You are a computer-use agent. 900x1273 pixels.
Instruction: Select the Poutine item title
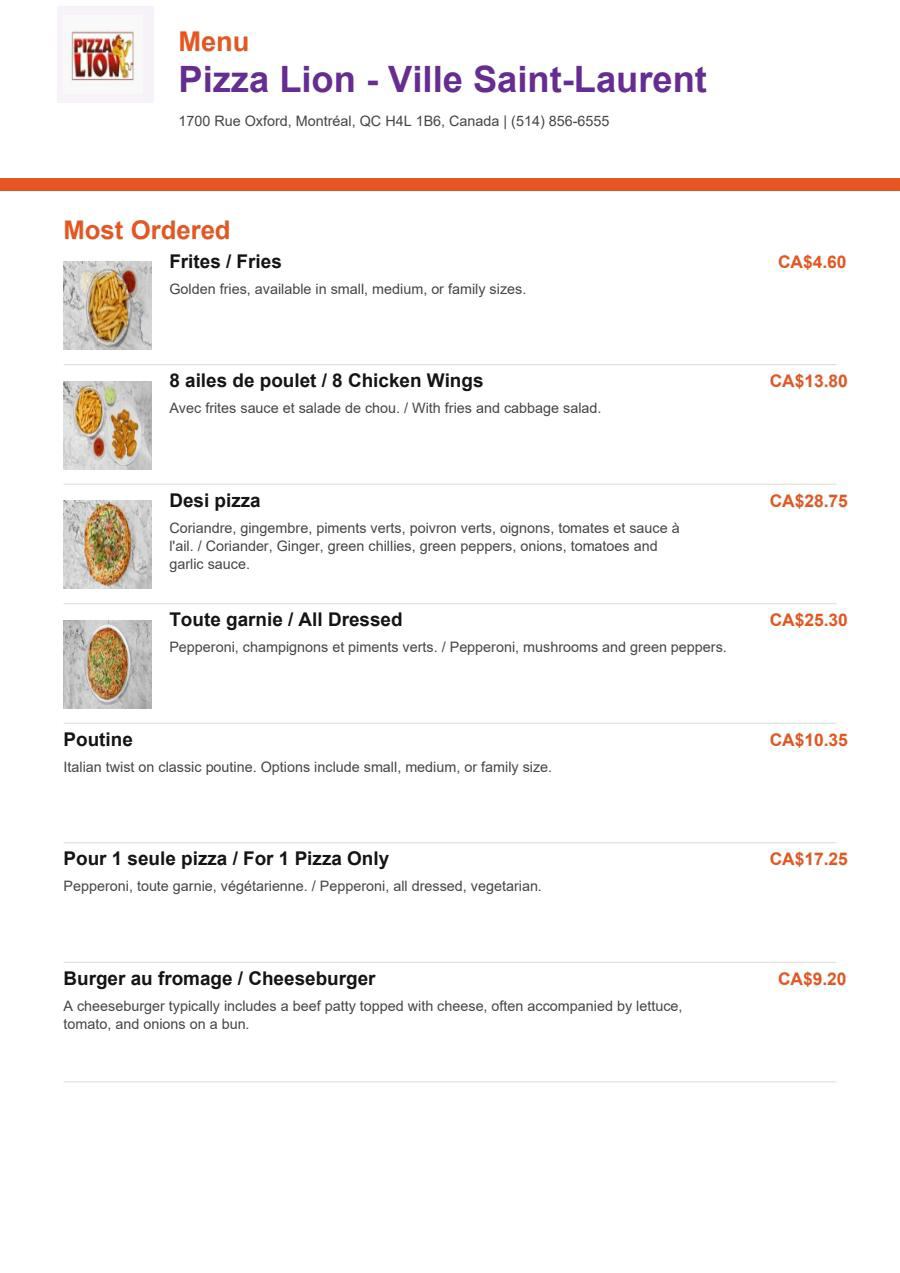click(x=98, y=740)
